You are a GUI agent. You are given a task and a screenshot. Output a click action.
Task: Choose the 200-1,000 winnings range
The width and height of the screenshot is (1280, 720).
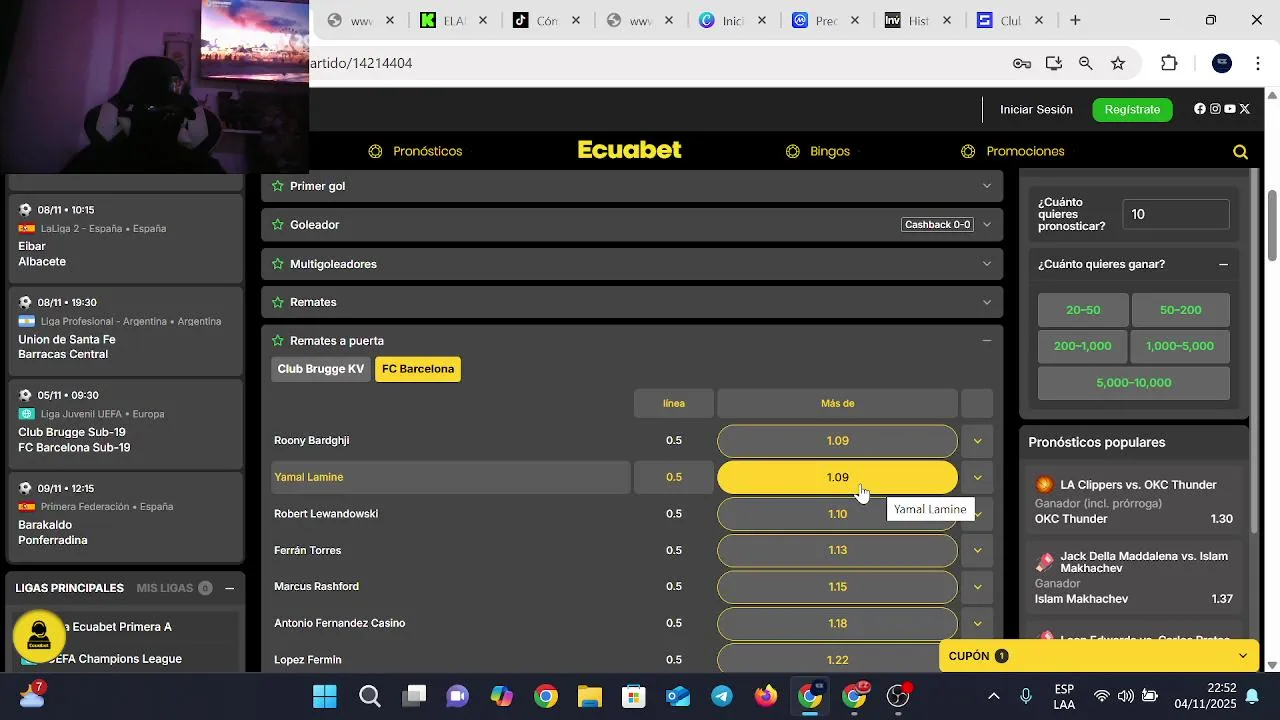click(1083, 346)
